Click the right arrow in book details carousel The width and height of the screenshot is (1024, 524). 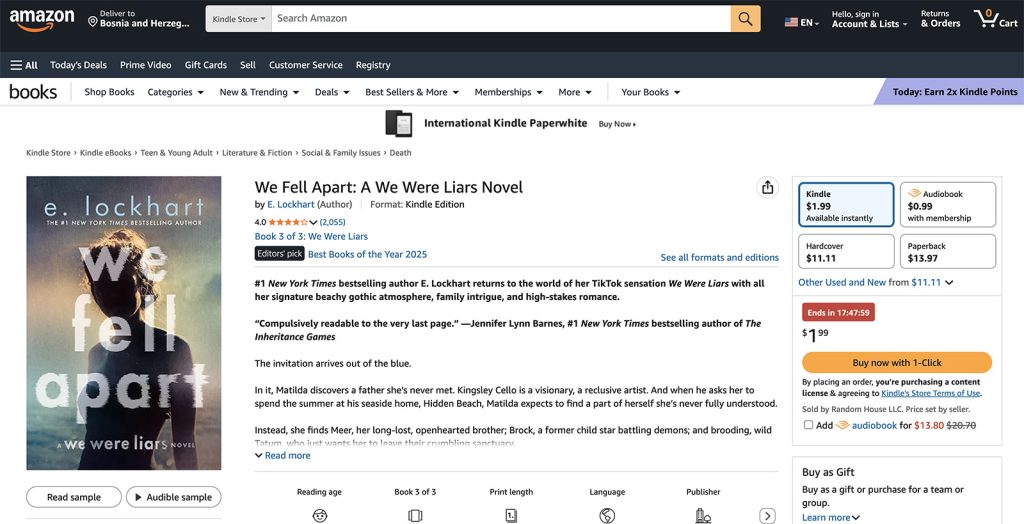767,516
